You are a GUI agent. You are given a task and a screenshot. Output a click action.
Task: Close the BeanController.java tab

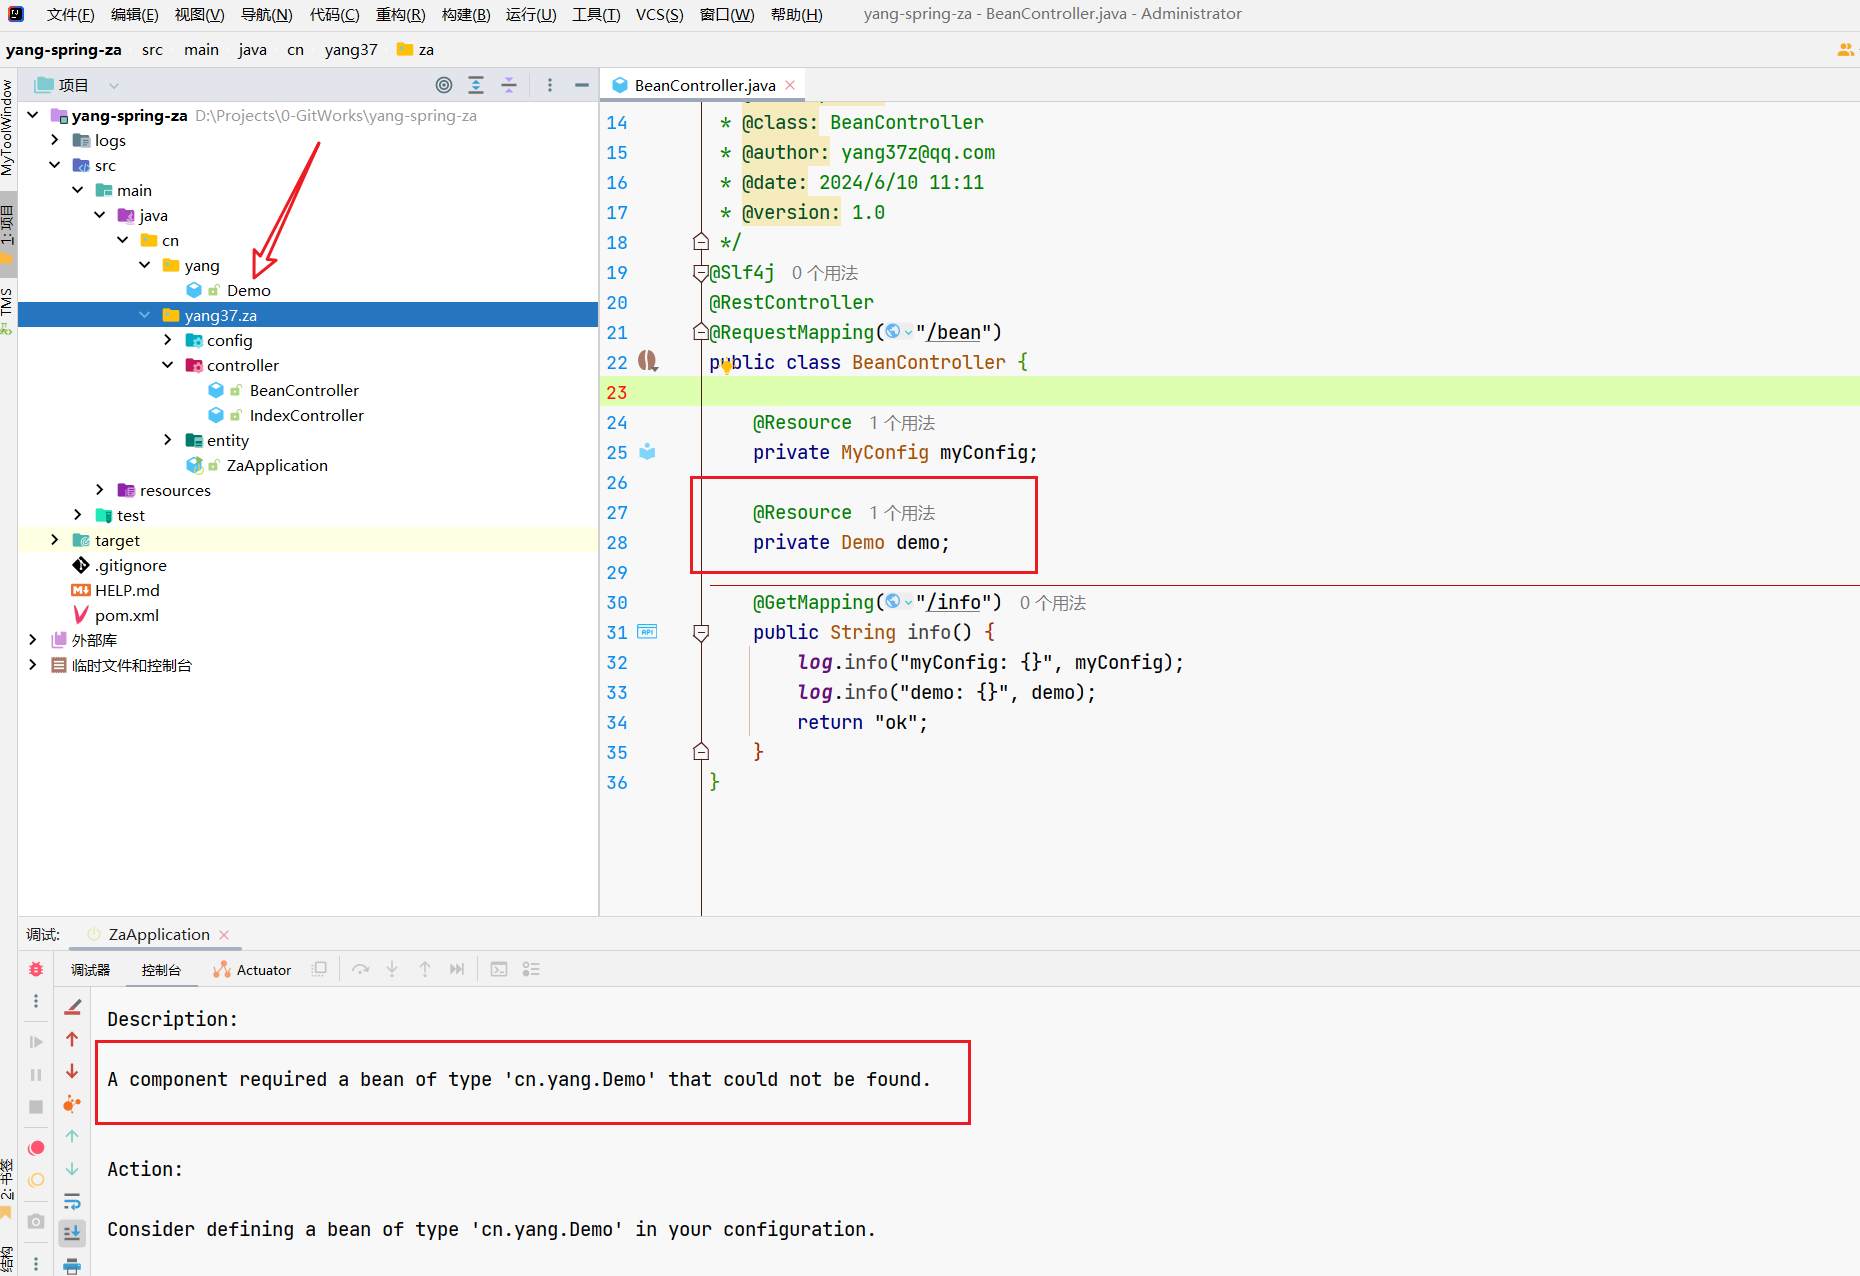pyautogui.click(x=790, y=85)
